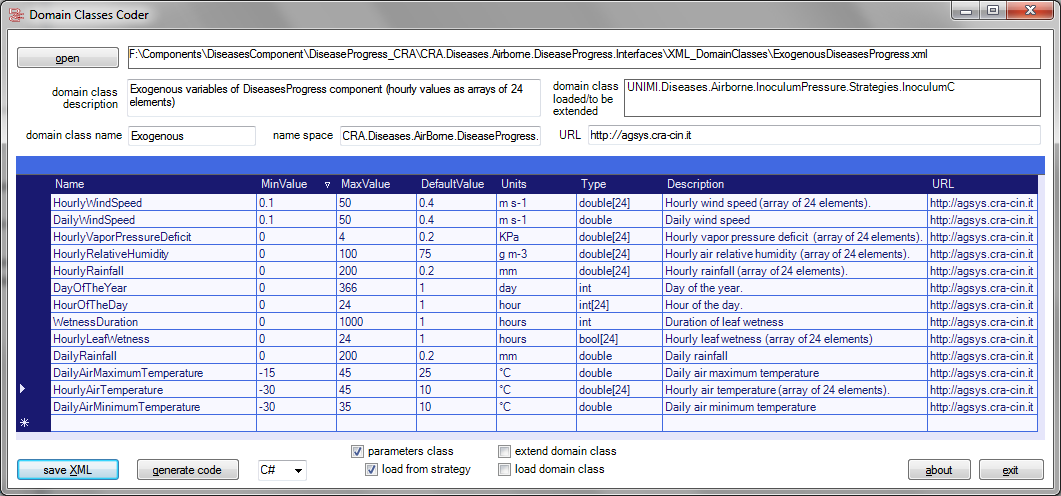This screenshot has height=496, width=1061.
Task: Click the MinValue sort direction arrow
Action: click(328, 185)
